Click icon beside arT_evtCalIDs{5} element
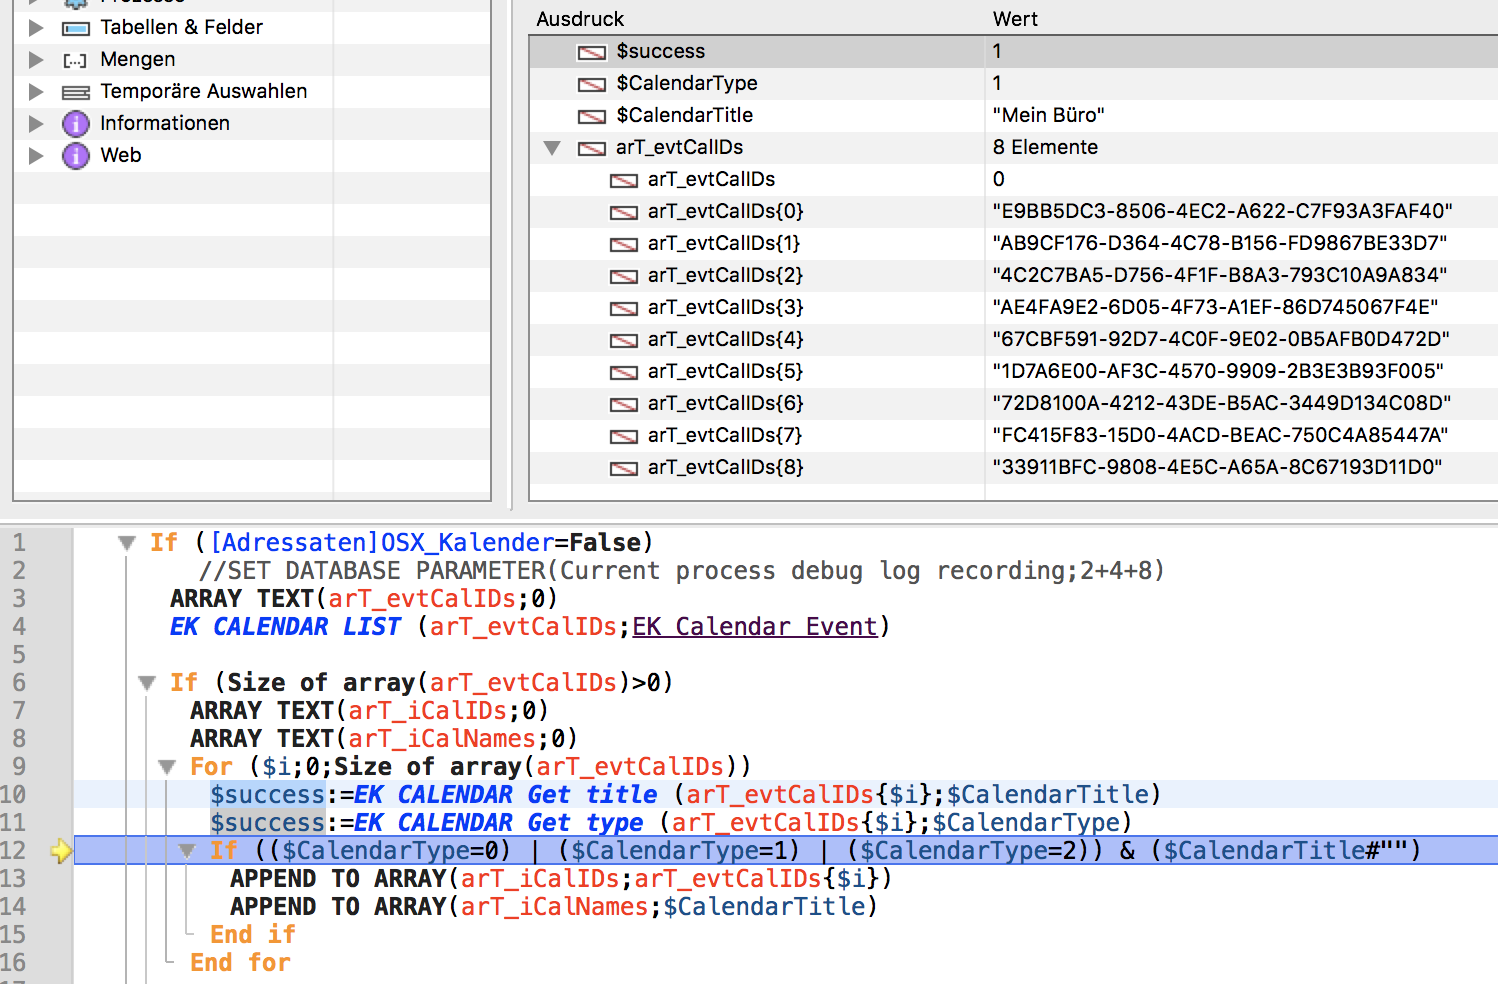The height and width of the screenshot is (984, 1498). click(x=624, y=372)
